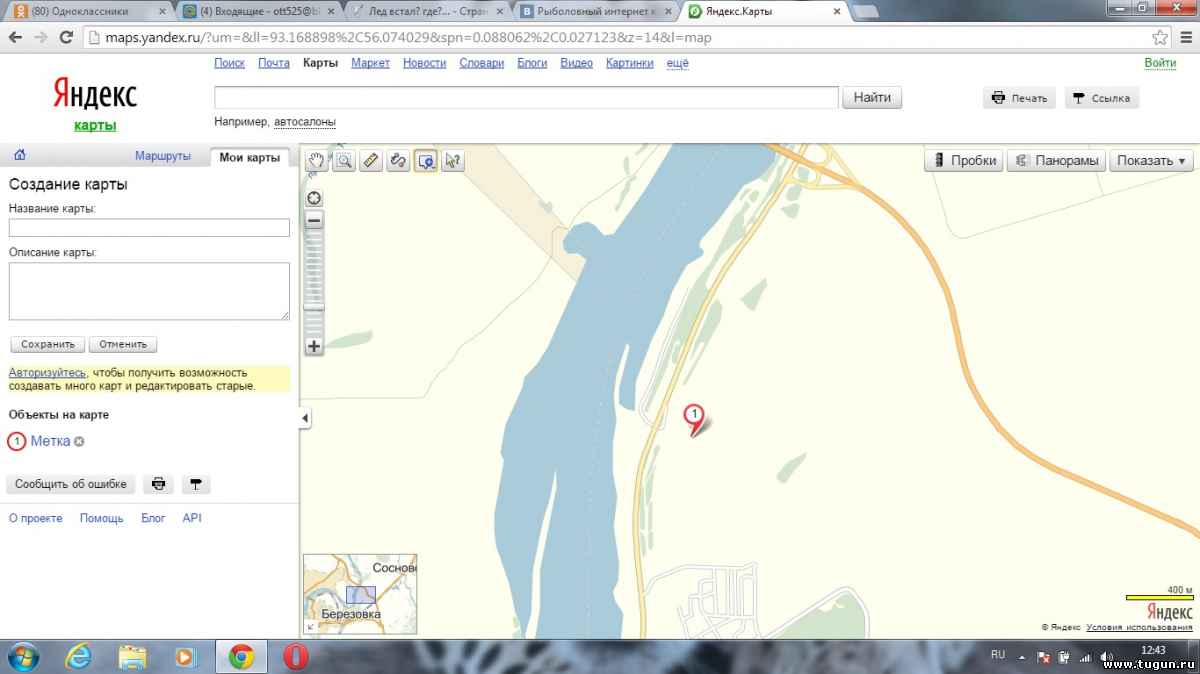This screenshot has height=674, width=1200.
Task: Click the Отменить button
Action: point(123,344)
